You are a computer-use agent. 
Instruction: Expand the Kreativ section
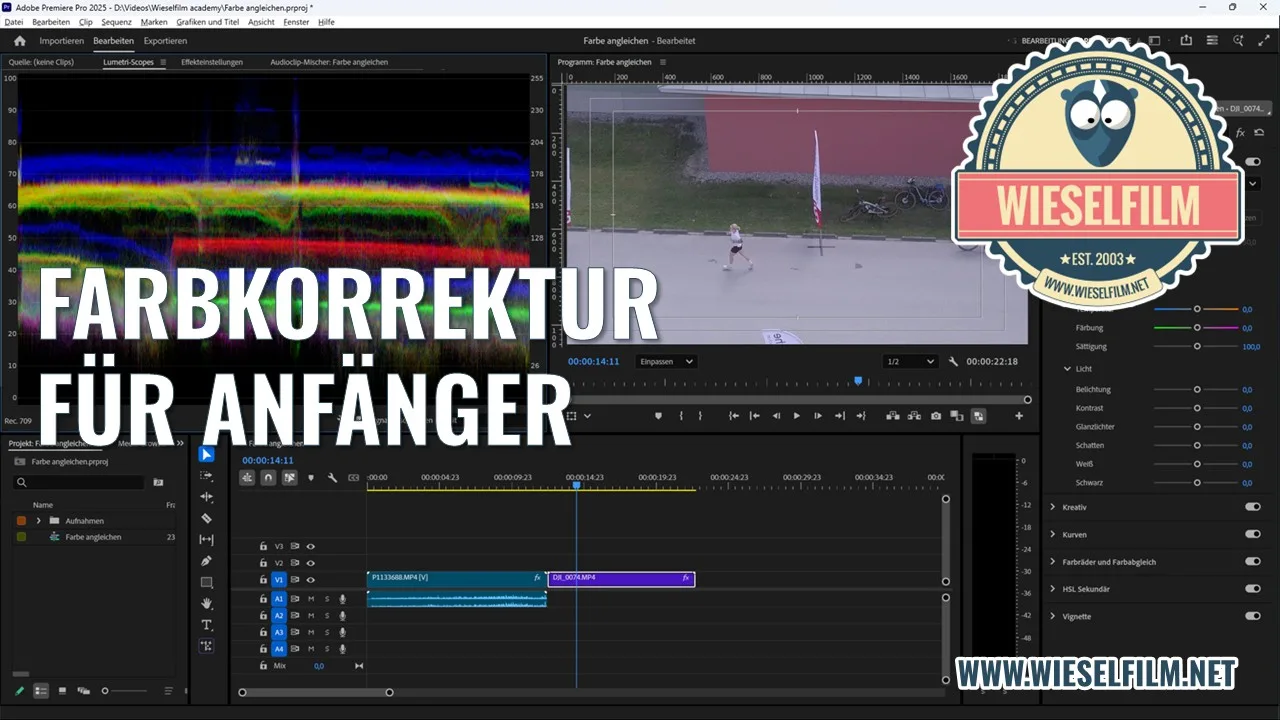click(1053, 507)
